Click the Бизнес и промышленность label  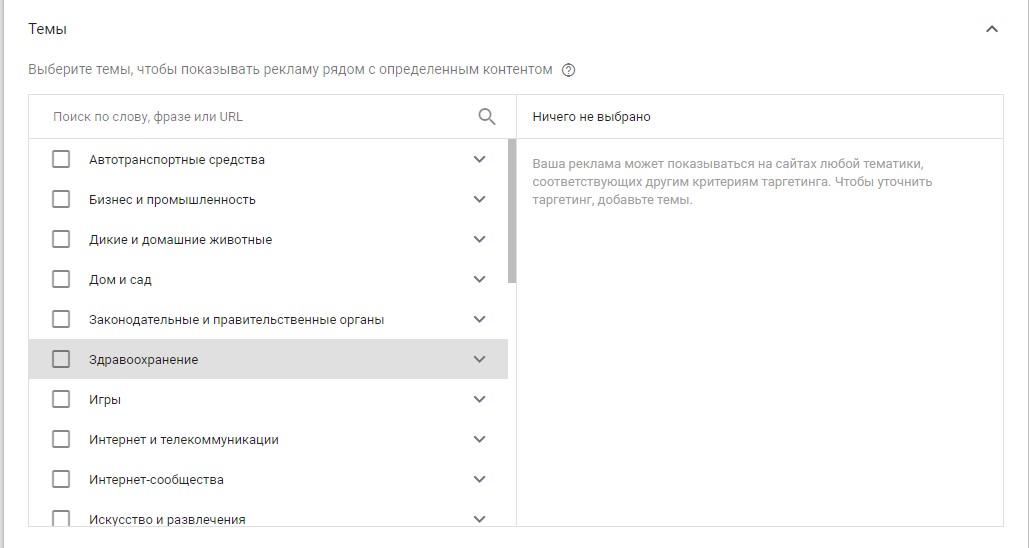pos(172,200)
